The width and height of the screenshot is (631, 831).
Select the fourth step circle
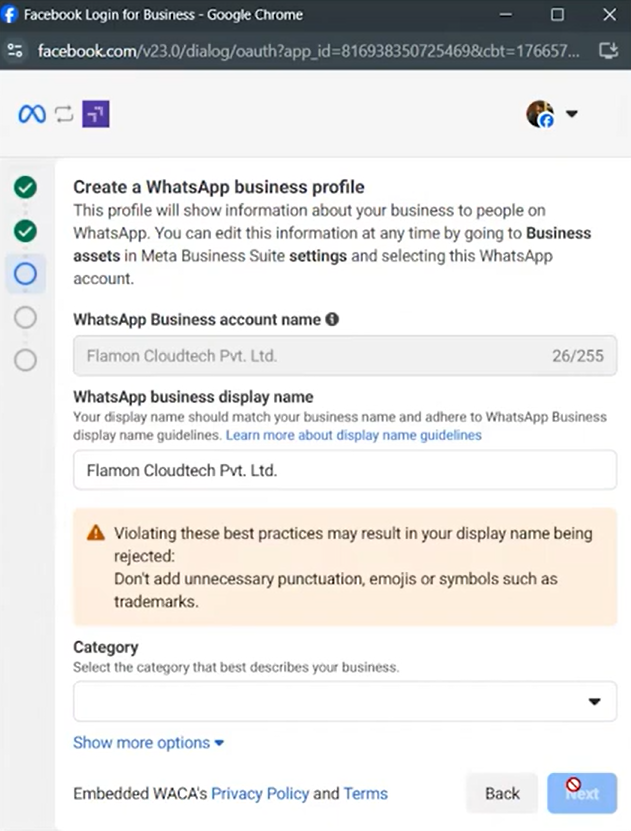(25, 317)
